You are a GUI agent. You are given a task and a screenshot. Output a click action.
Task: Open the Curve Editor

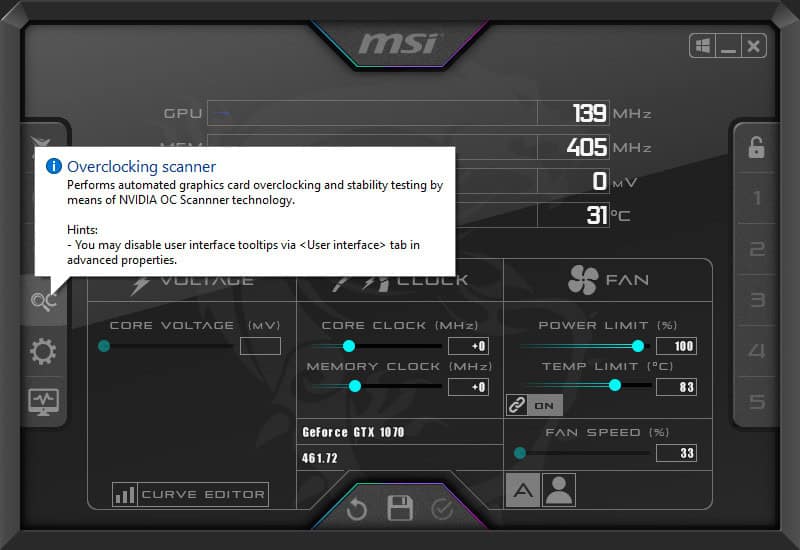point(190,494)
